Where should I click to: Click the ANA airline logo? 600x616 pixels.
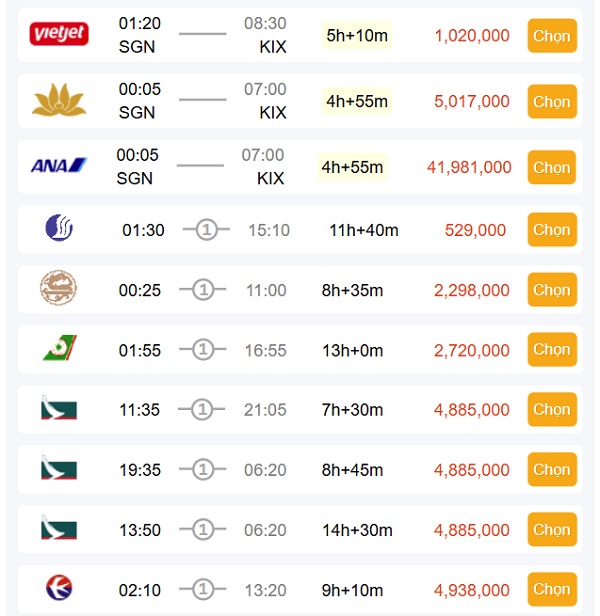tap(59, 165)
